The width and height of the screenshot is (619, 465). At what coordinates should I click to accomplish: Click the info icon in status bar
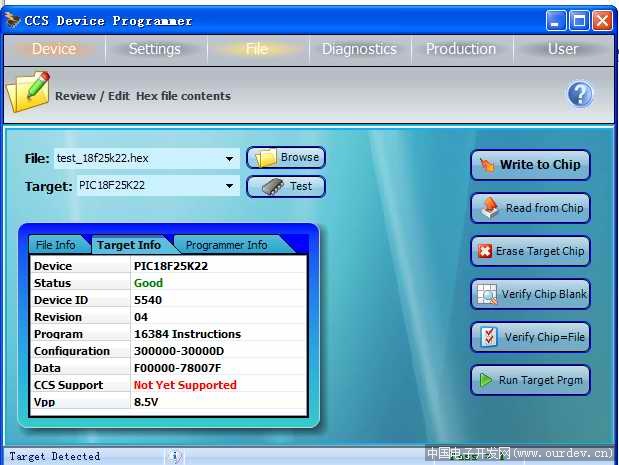click(x=175, y=456)
